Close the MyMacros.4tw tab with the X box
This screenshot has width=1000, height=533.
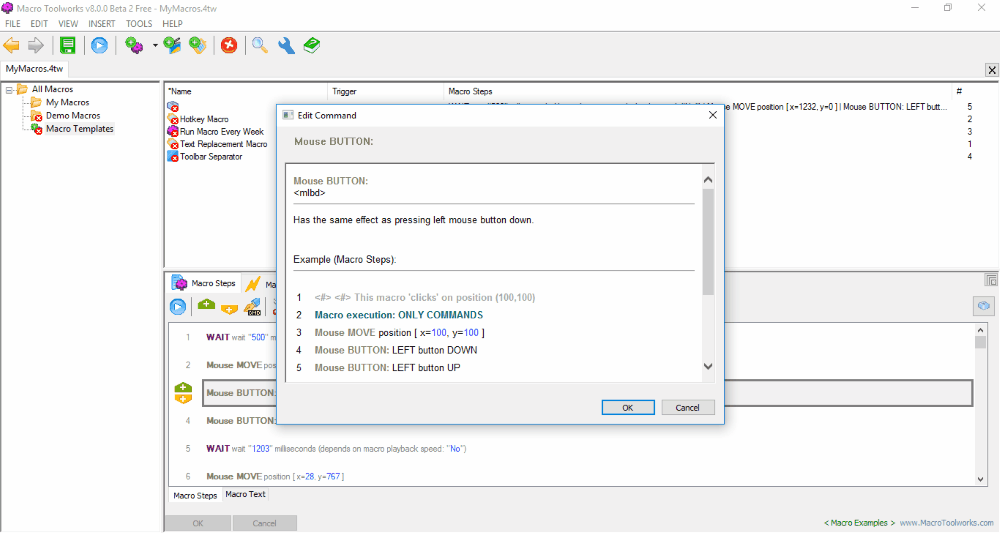(992, 70)
